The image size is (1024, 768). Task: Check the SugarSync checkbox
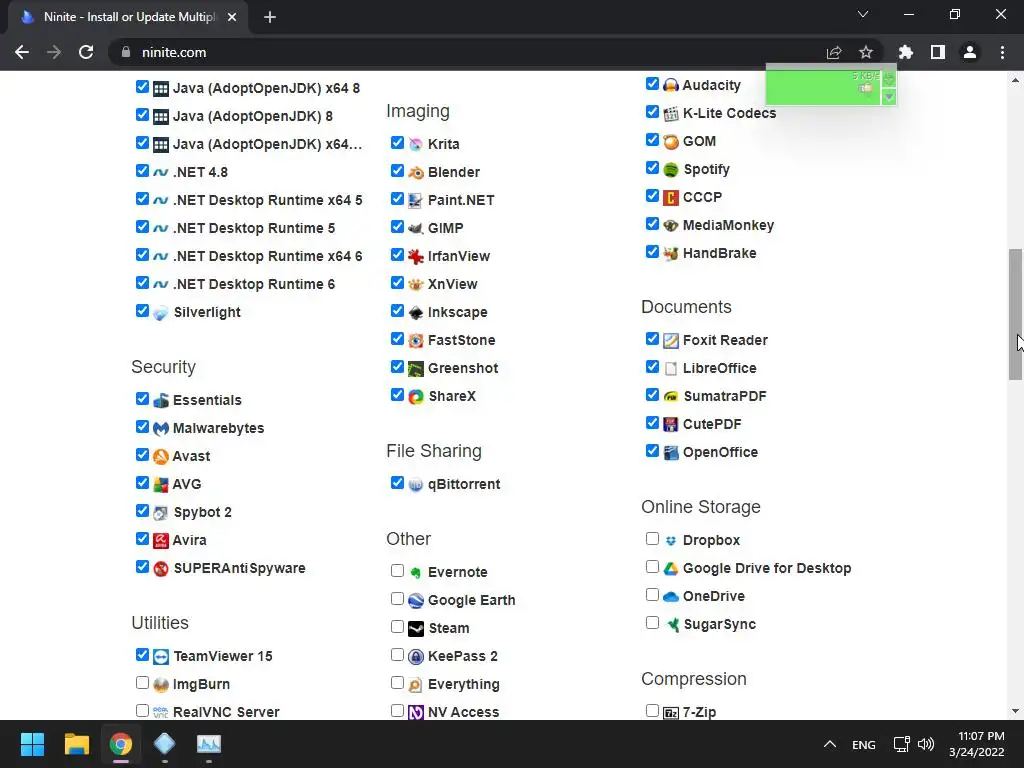click(652, 622)
